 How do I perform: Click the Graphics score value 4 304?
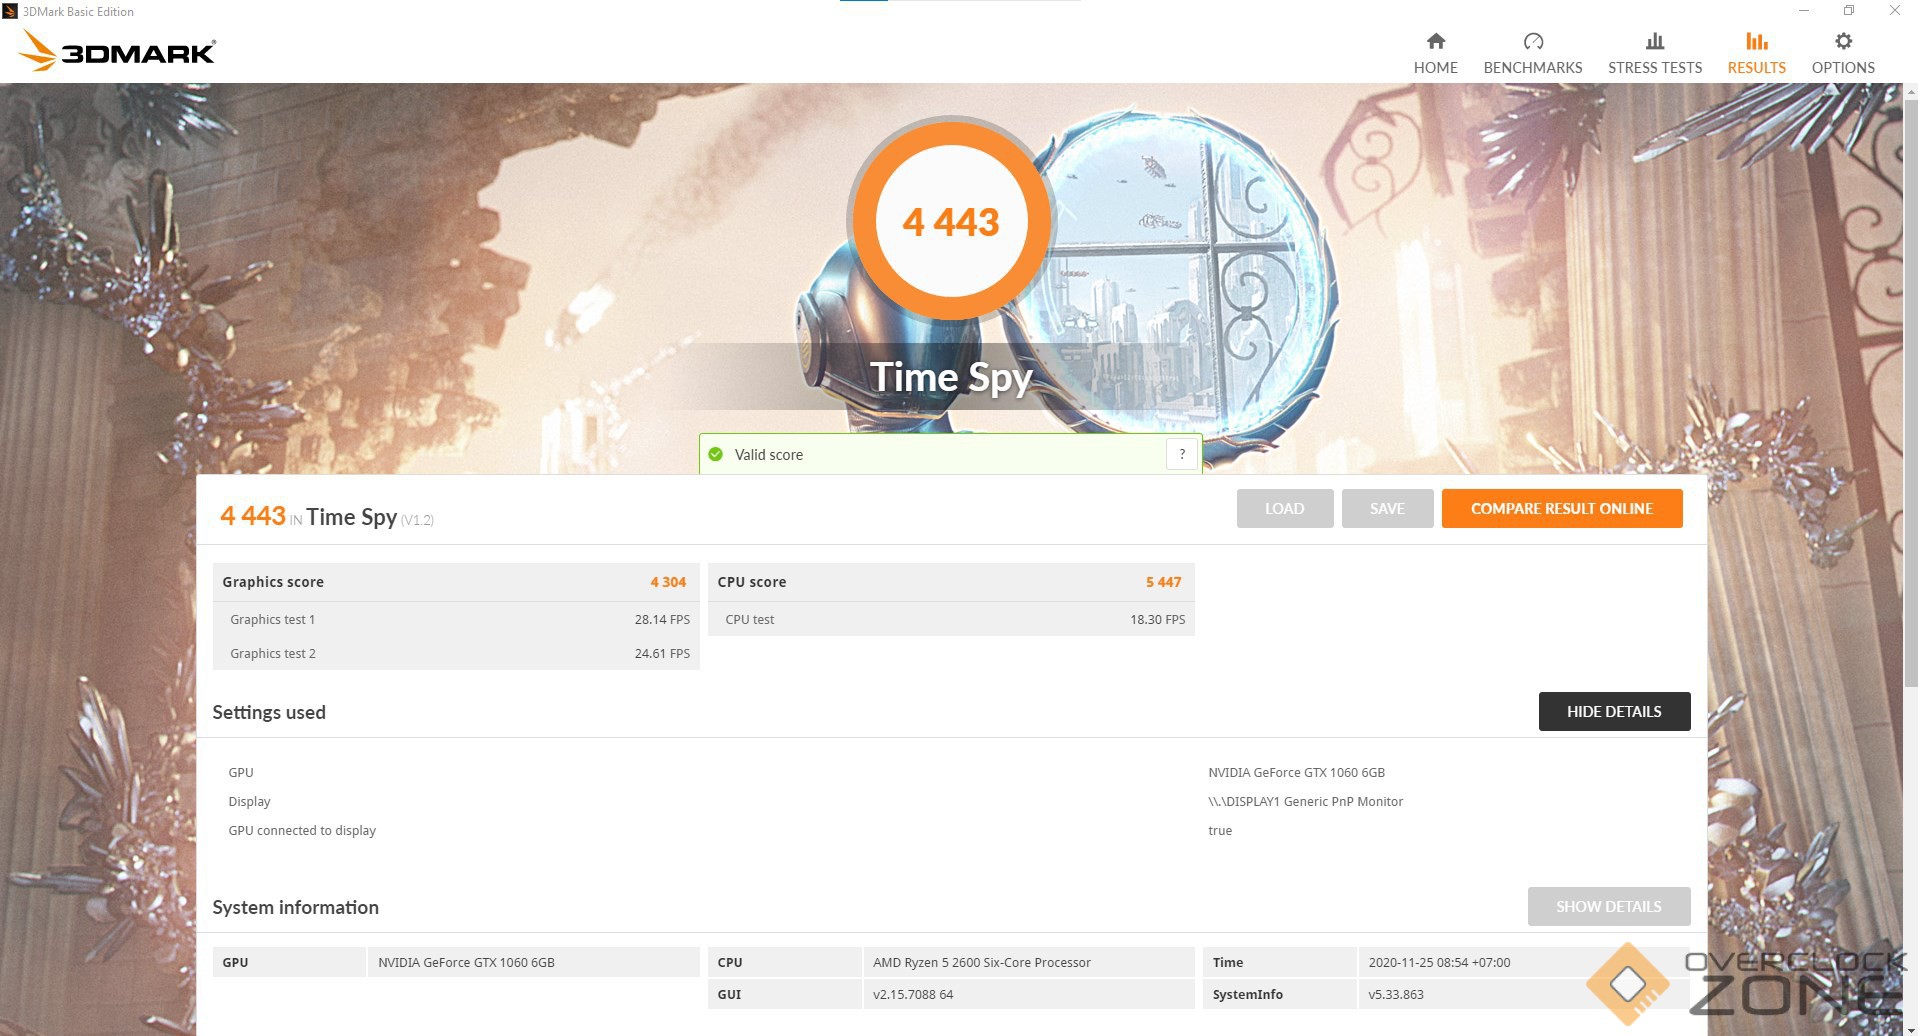(668, 582)
